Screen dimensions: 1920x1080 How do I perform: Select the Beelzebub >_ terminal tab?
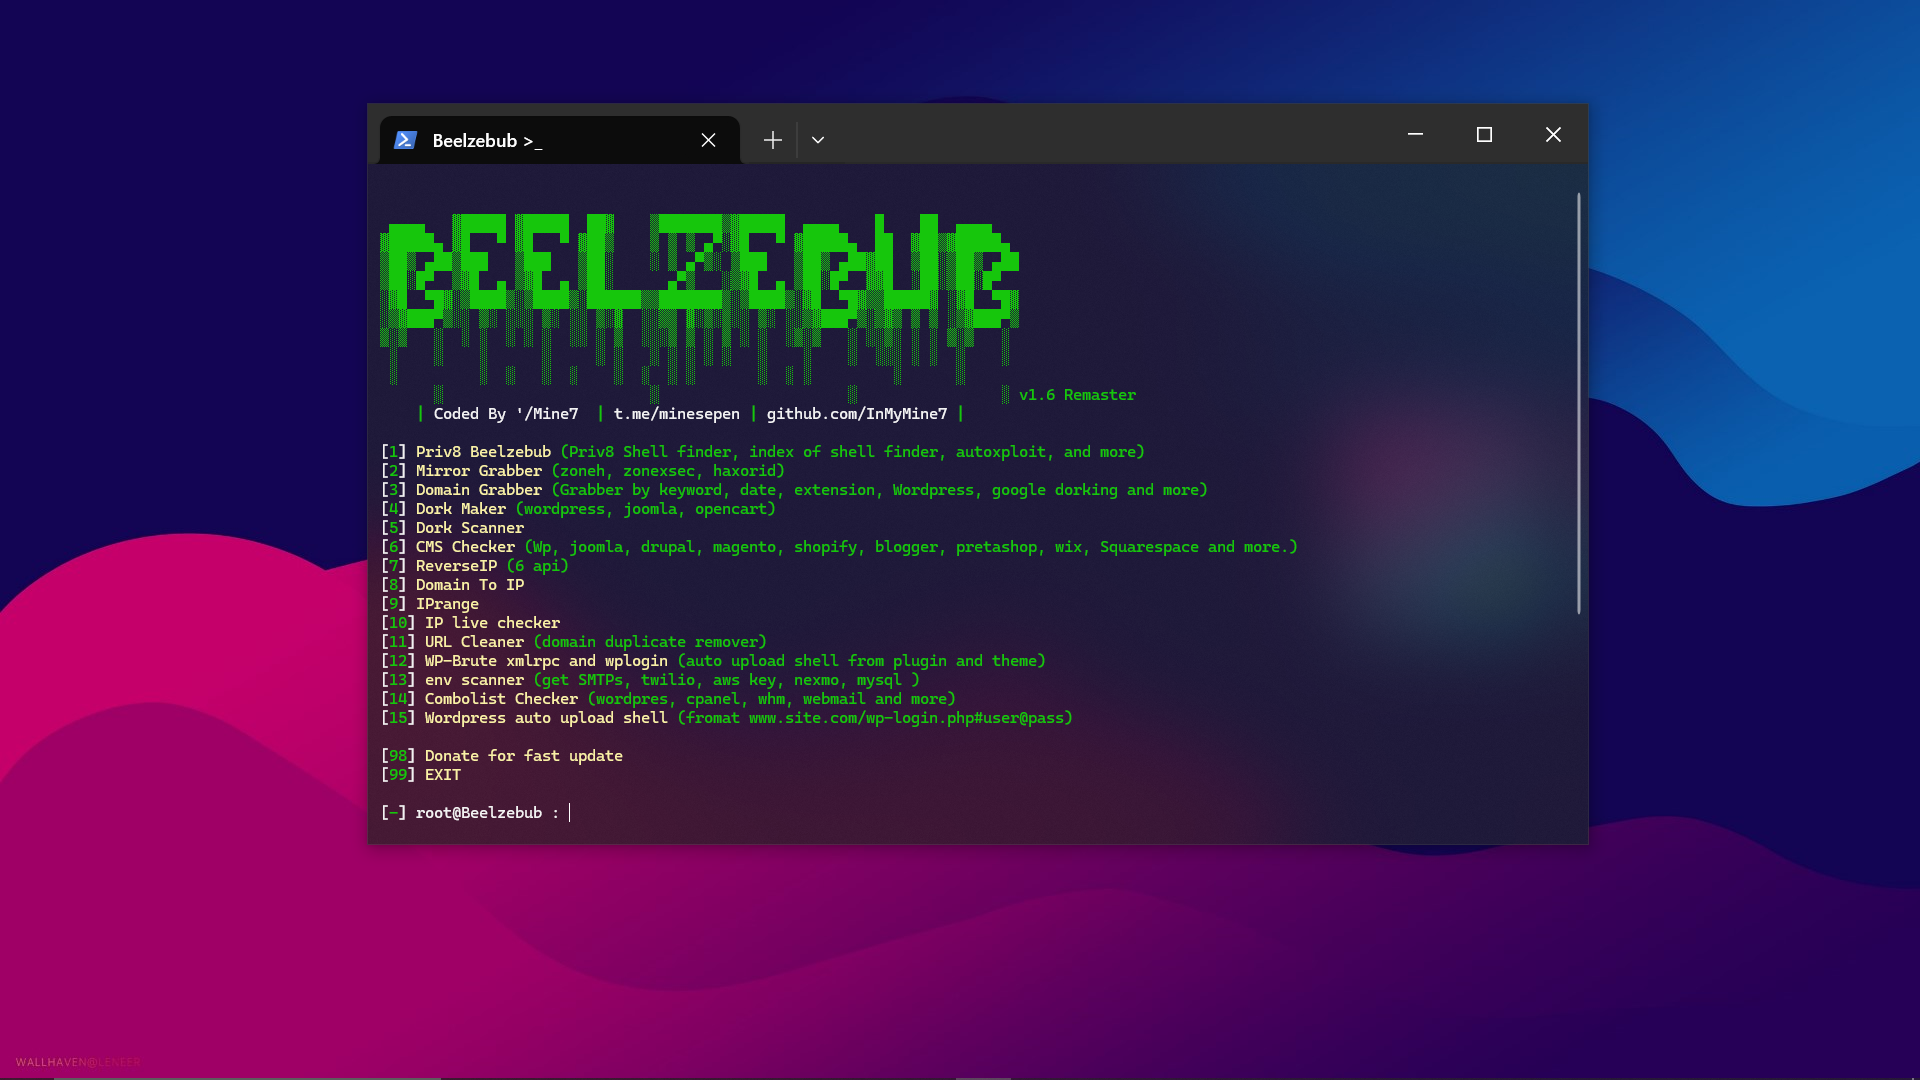tap(560, 140)
